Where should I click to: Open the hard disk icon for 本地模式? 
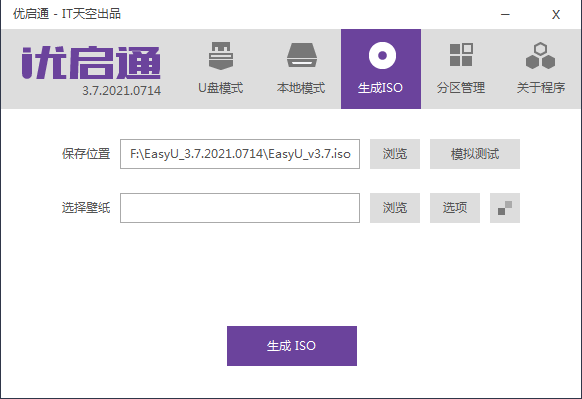point(302,55)
